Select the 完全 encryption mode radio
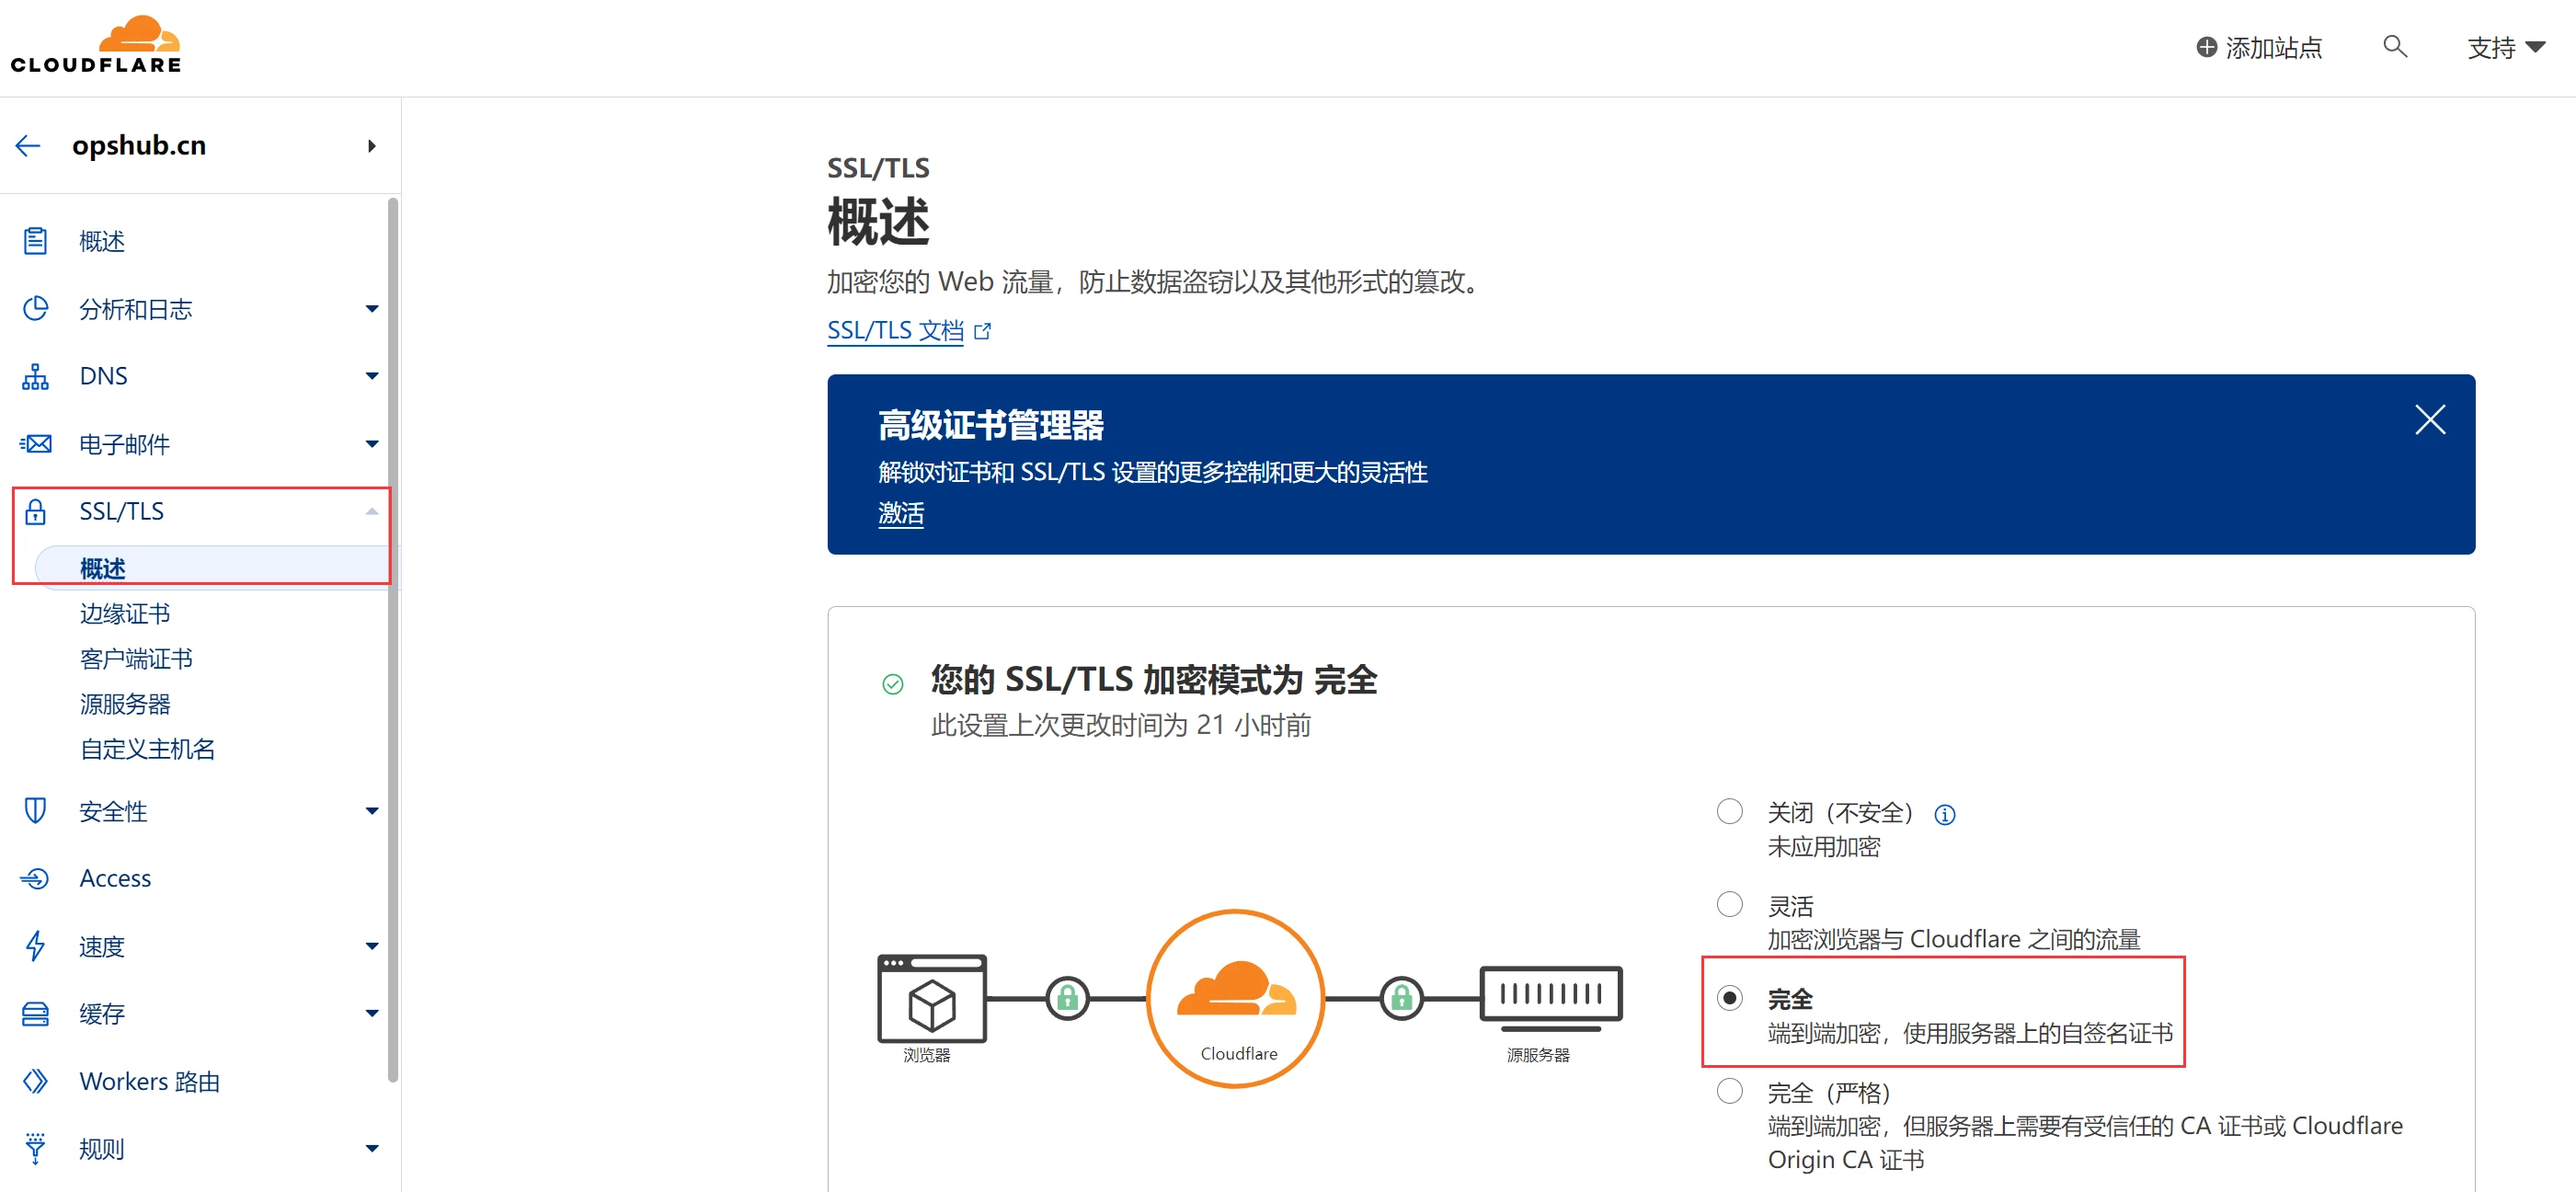 pos(1729,998)
